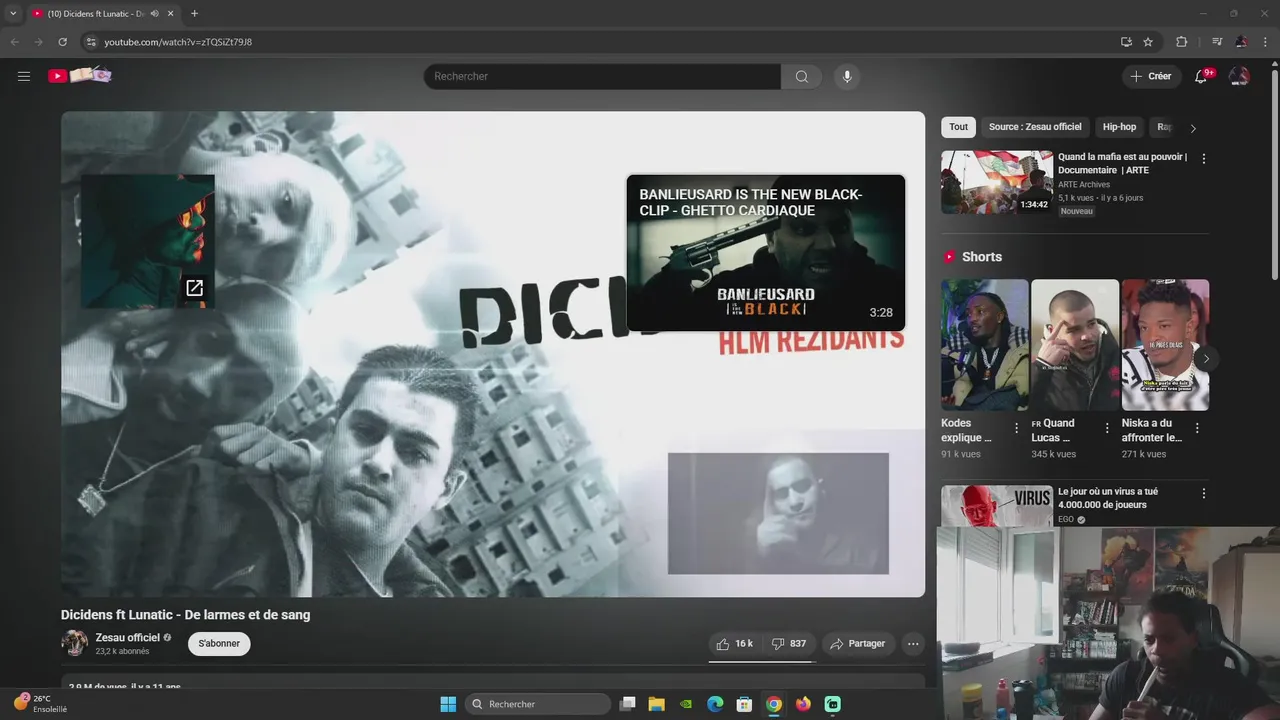Open the YouTube guide hamburger menu
The image size is (1280, 720).
(24, 76)
